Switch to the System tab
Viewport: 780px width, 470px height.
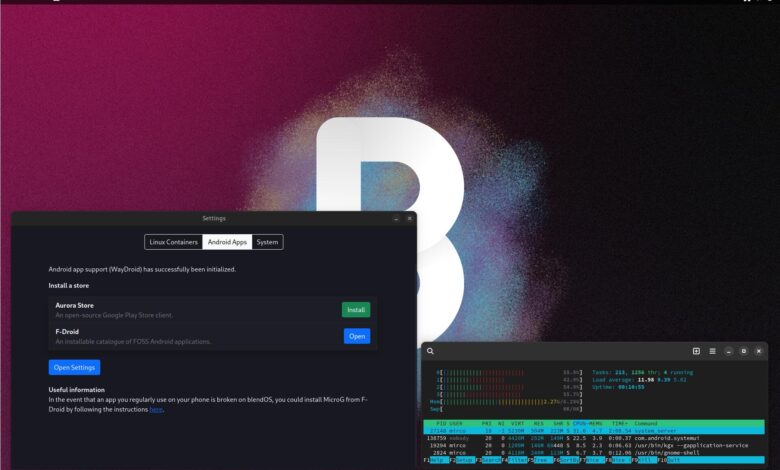(x=267, y=242)
